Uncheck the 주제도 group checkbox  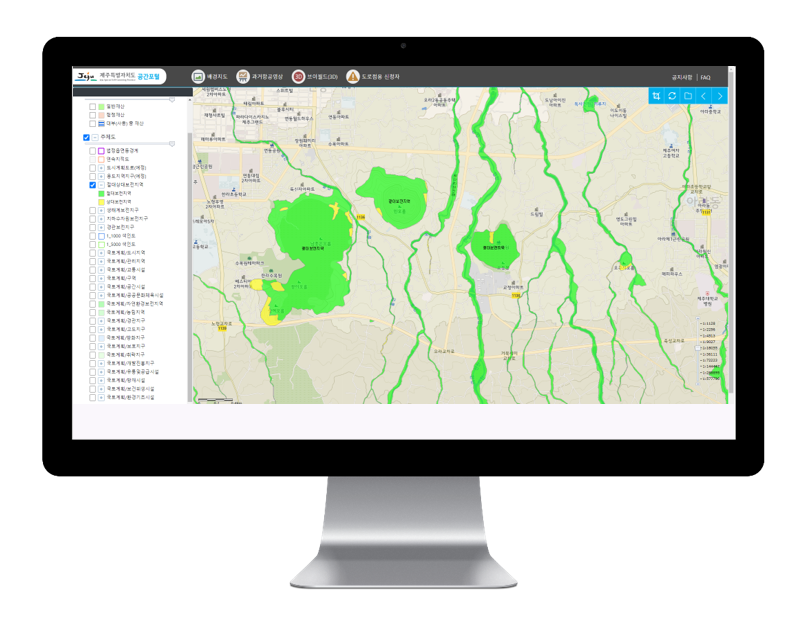(86, 137)
